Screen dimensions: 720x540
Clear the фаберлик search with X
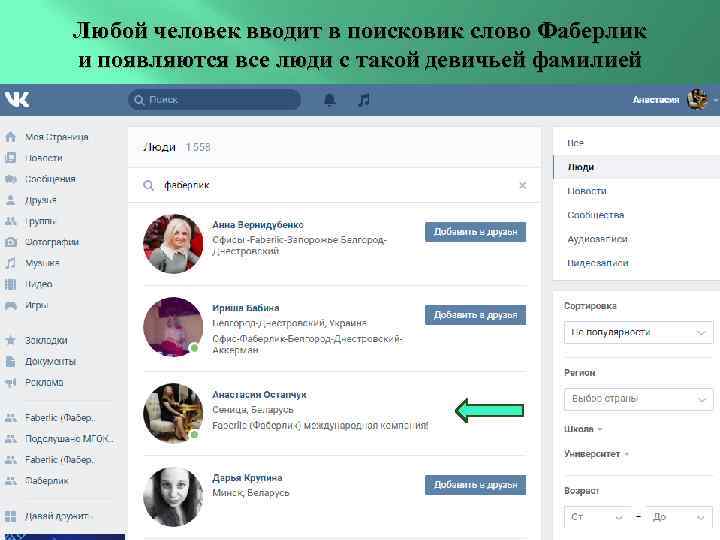[x=523, y=186]
